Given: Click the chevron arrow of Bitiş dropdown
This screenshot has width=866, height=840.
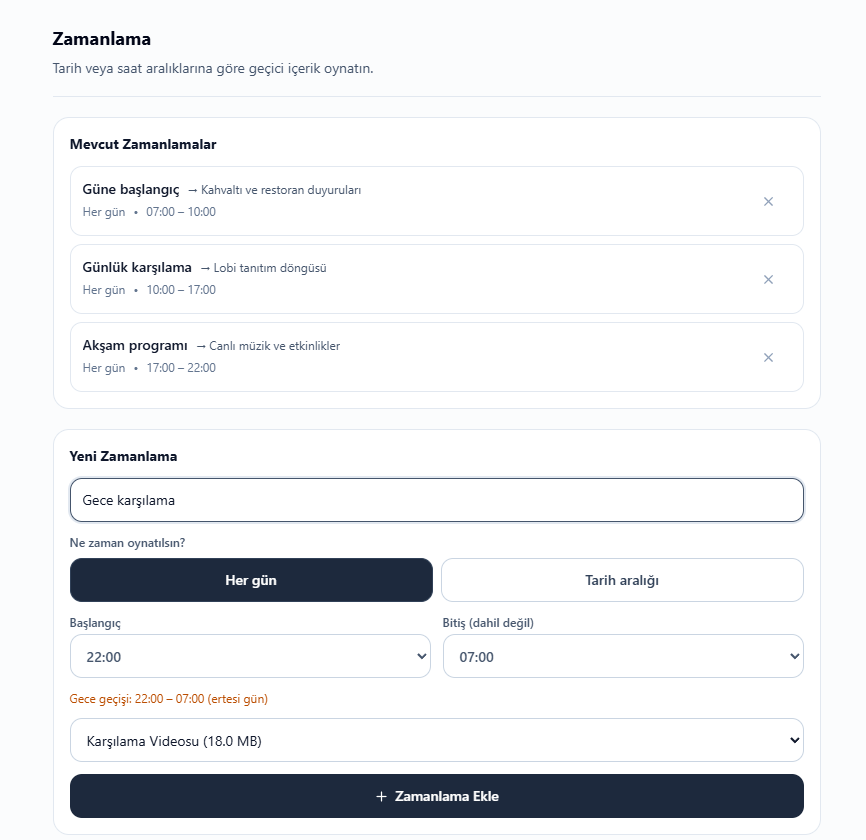Looking at the screenshot, I should point(794,656).
